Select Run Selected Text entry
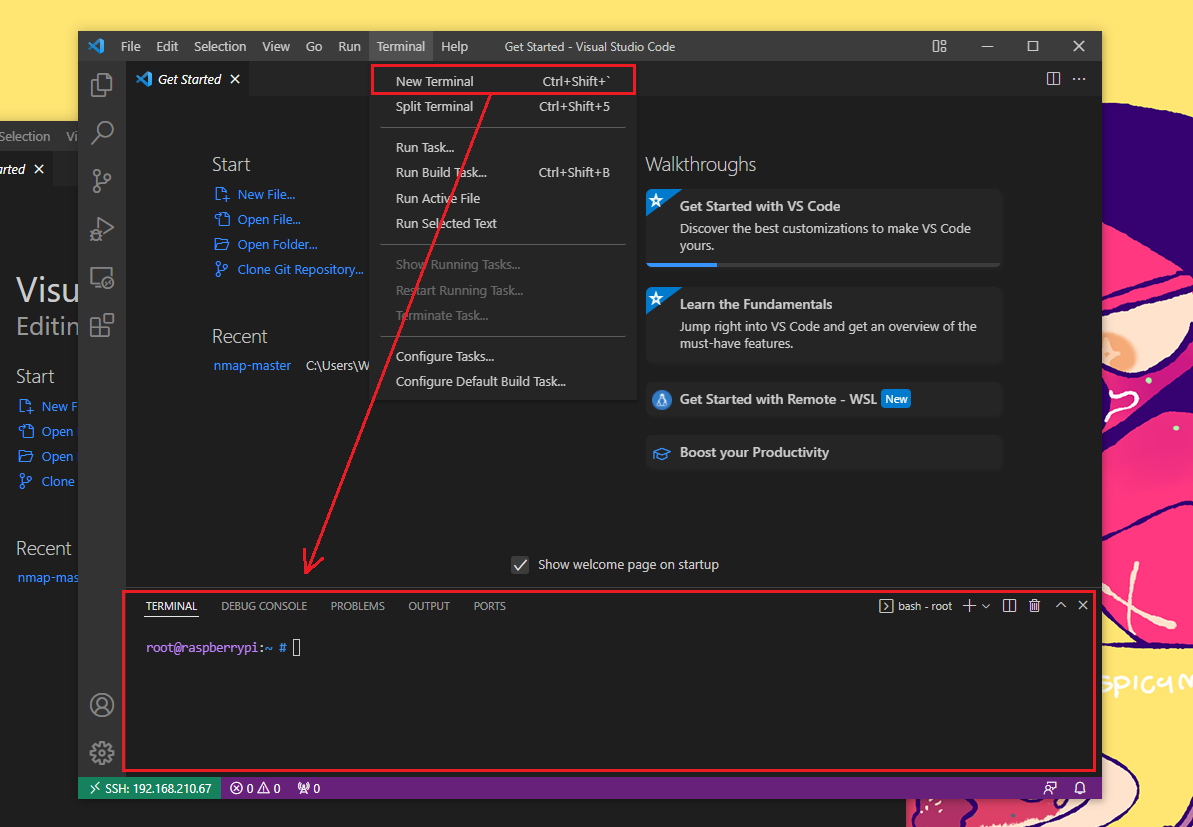Screen dimensions: 1193x827 pyautogui.click(x=503, y=224)
